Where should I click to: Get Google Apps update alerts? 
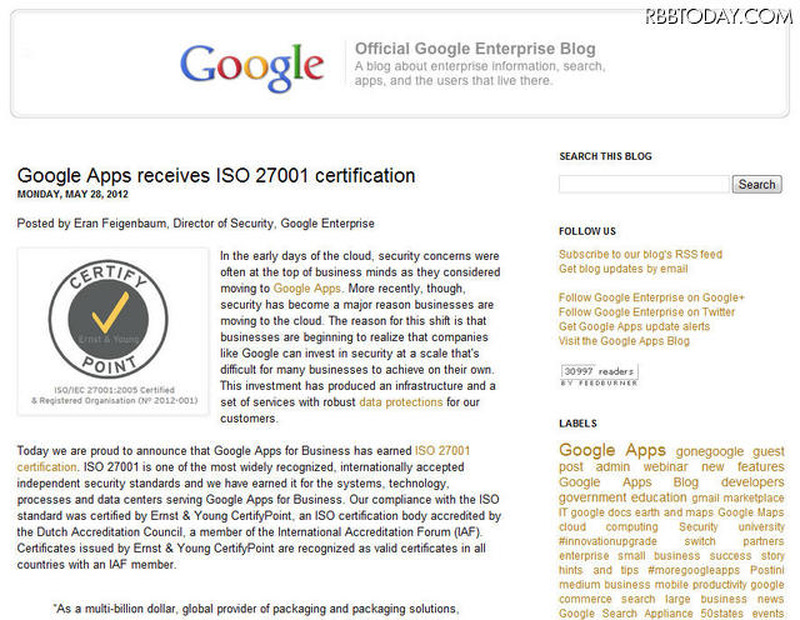tap(634, 327)
